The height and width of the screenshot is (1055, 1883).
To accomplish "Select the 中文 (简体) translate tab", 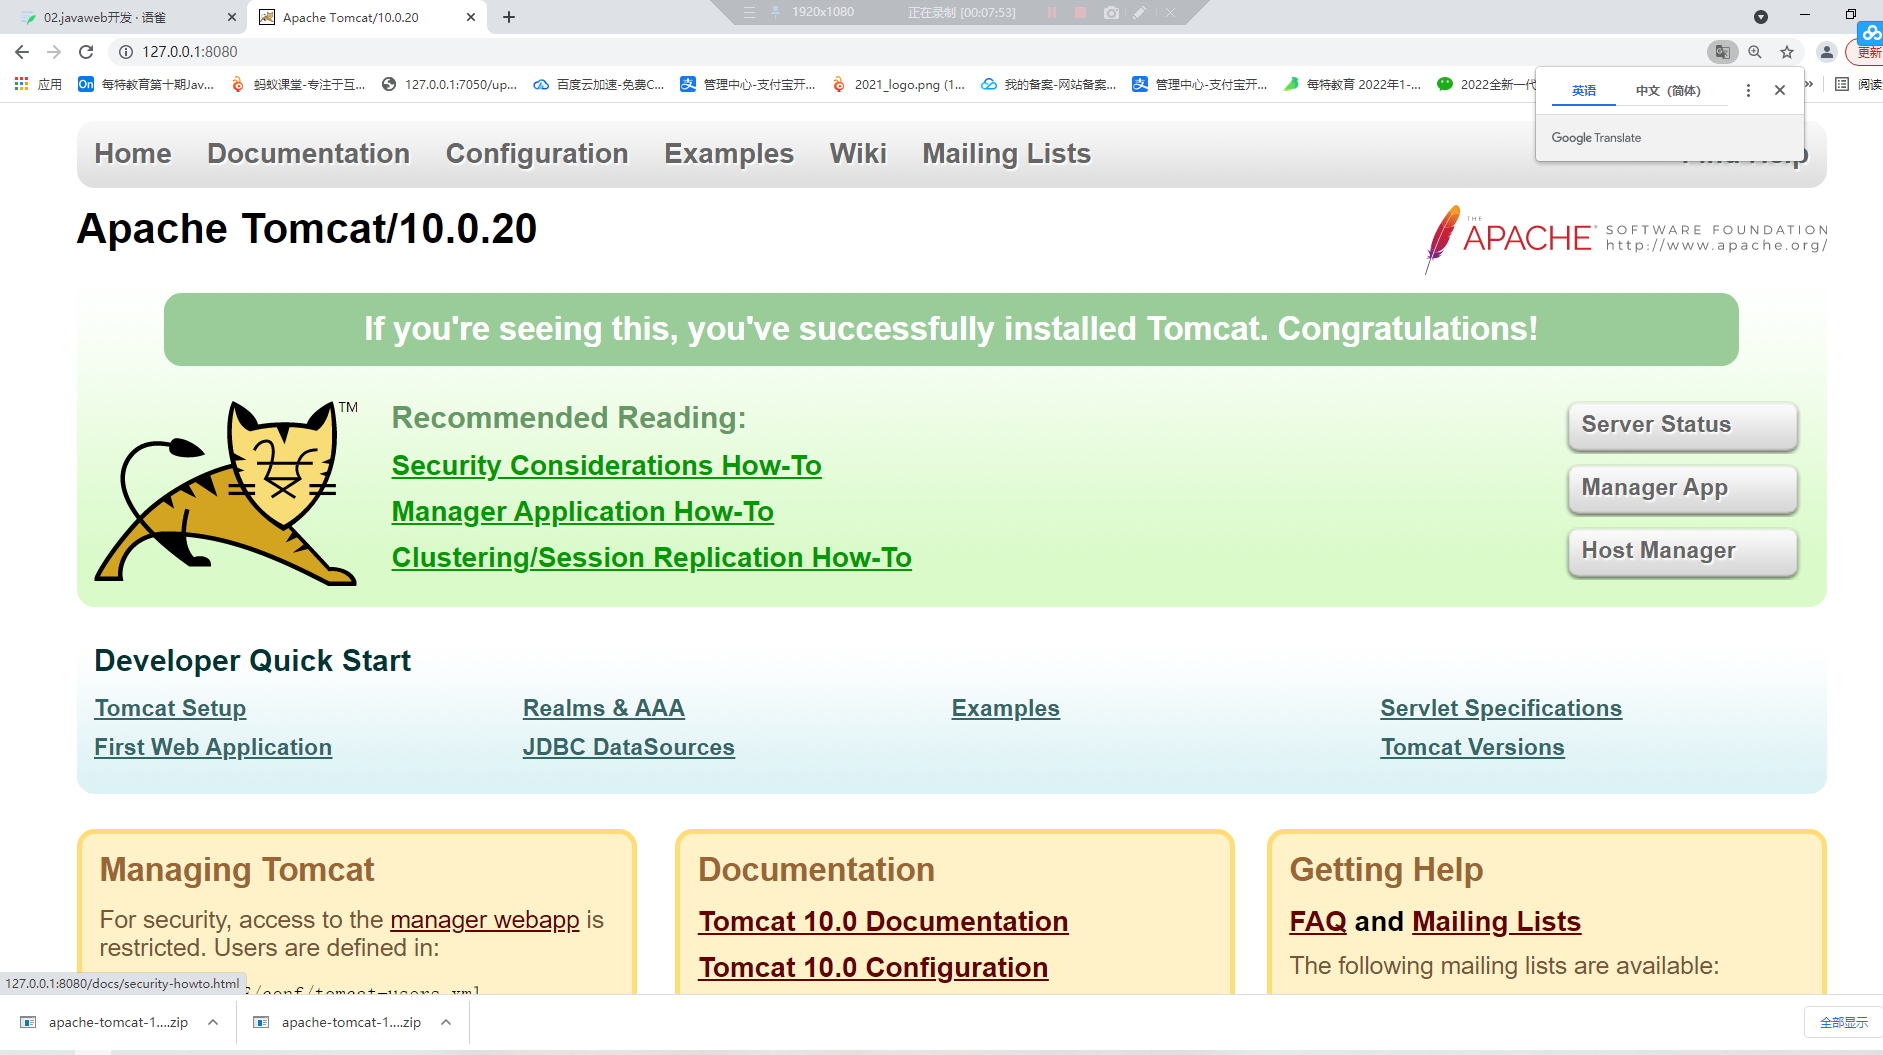I will (x=1668, y=90).
